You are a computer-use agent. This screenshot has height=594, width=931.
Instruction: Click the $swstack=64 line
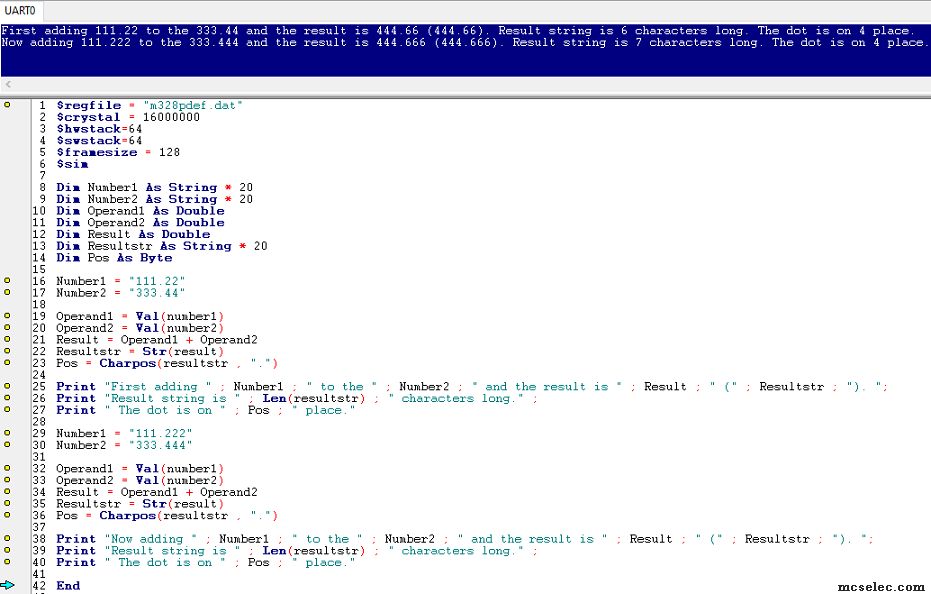coord(99,141)
